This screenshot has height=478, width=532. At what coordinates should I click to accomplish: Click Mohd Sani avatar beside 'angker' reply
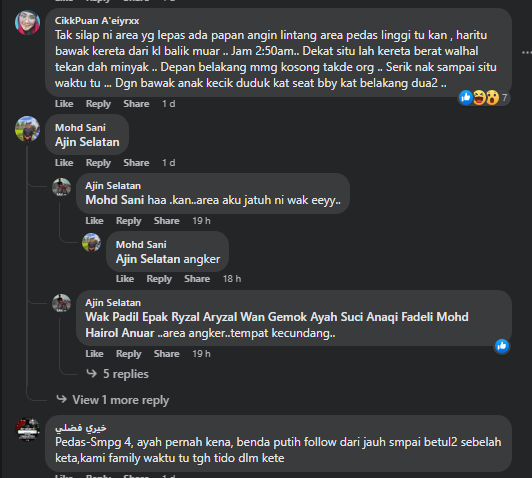point(92,242)
